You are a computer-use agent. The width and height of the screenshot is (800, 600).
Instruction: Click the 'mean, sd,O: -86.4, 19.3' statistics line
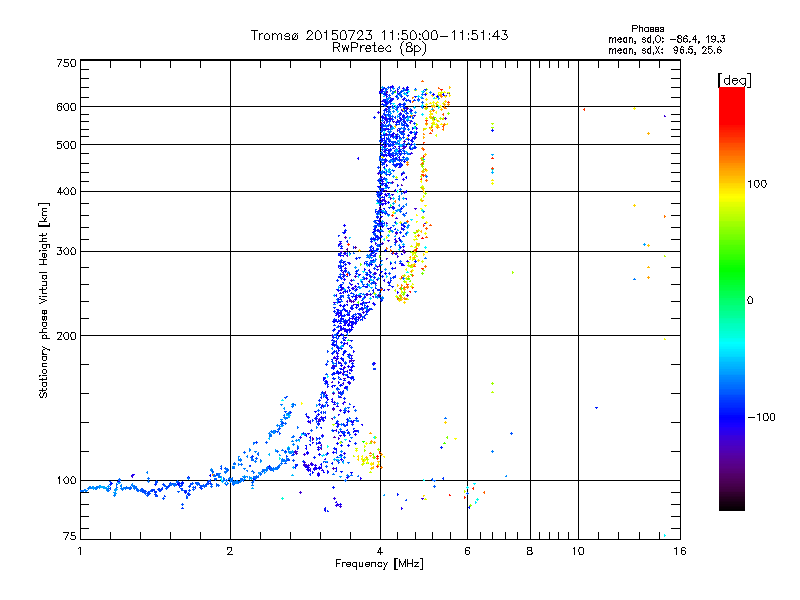coord(666,39)
